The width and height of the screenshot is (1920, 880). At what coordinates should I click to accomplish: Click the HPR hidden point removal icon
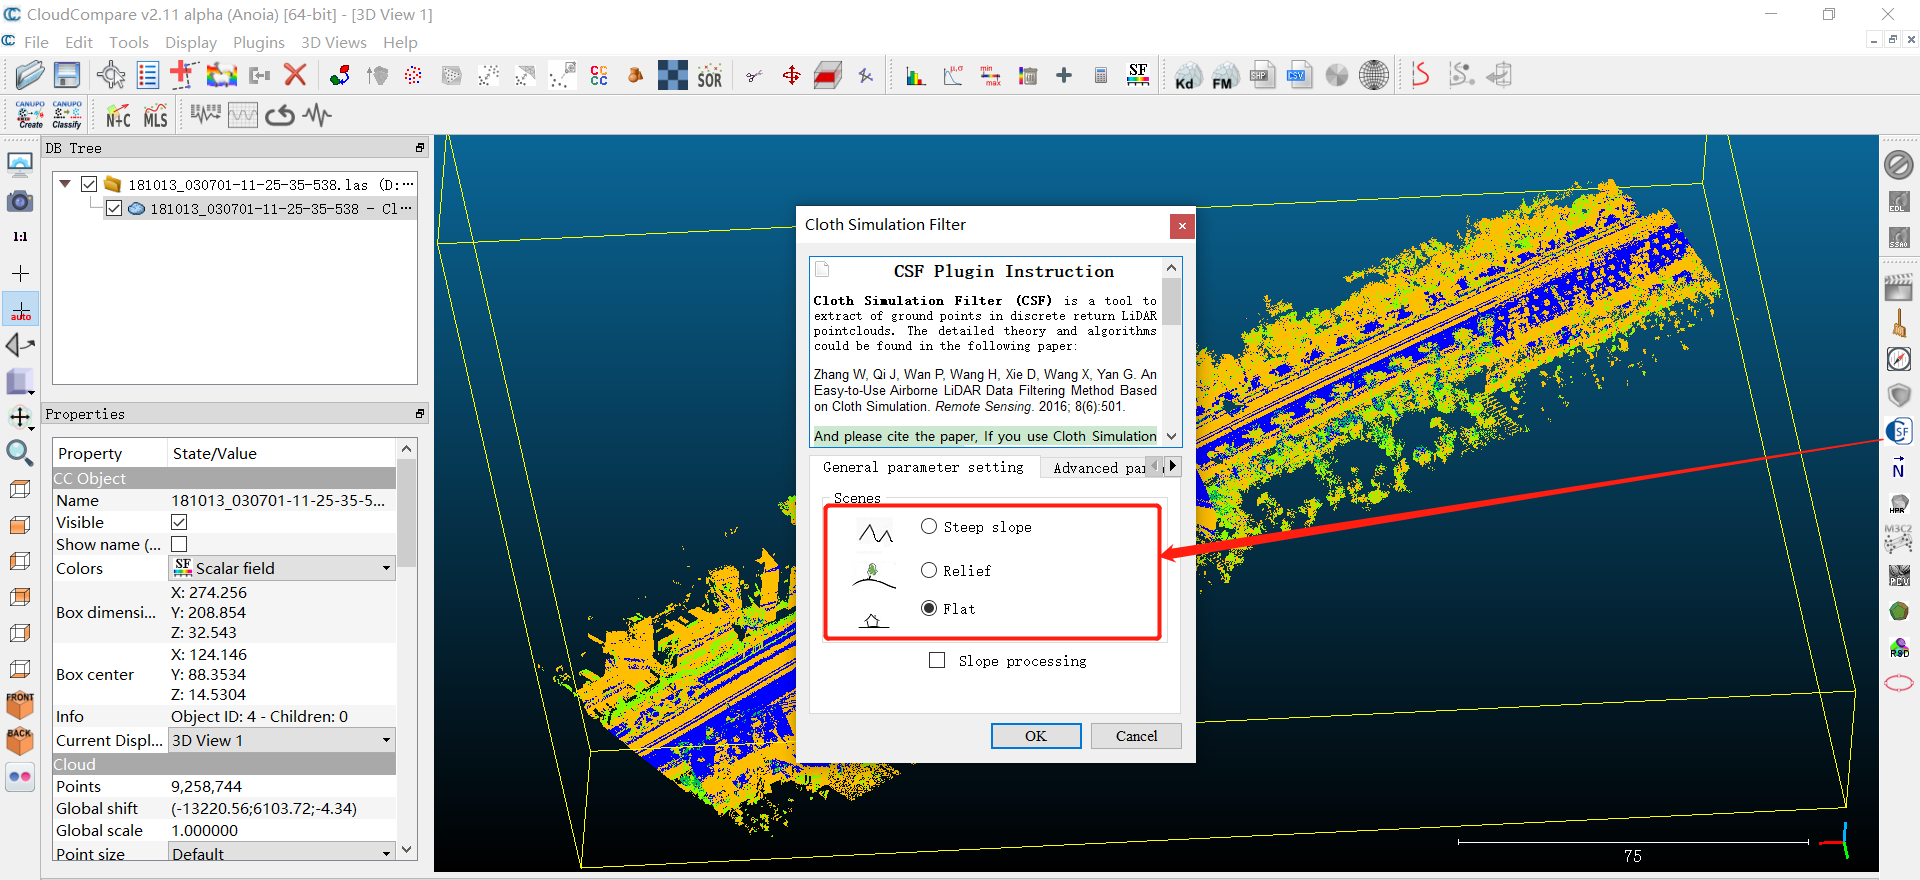1898,503
